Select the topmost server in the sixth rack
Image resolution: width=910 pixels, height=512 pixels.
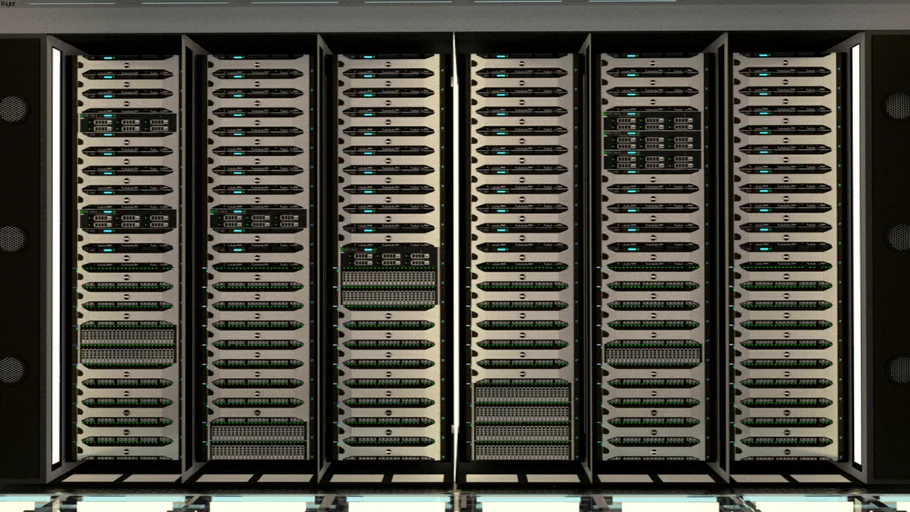tap(783, 72)
